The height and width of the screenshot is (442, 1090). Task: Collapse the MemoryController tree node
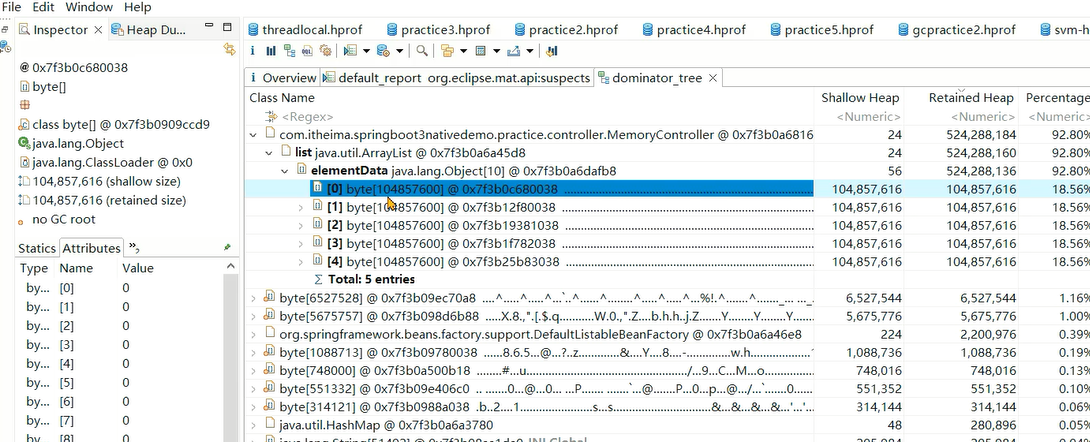254,134
